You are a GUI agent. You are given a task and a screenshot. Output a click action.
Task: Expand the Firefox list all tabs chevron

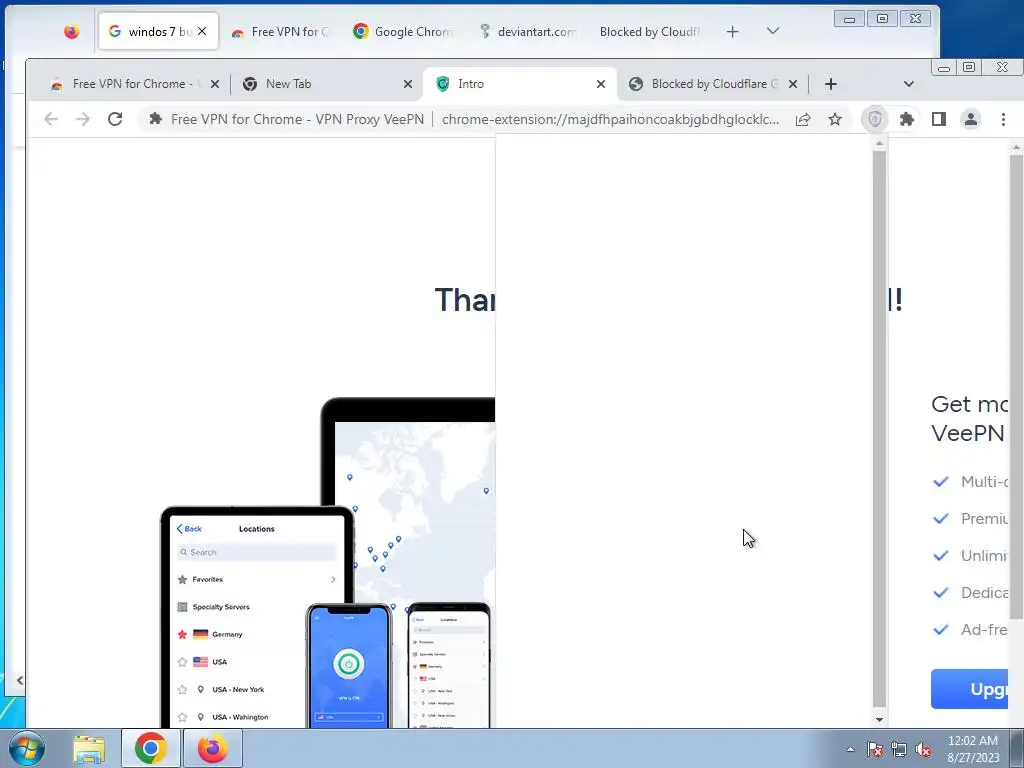773,31
